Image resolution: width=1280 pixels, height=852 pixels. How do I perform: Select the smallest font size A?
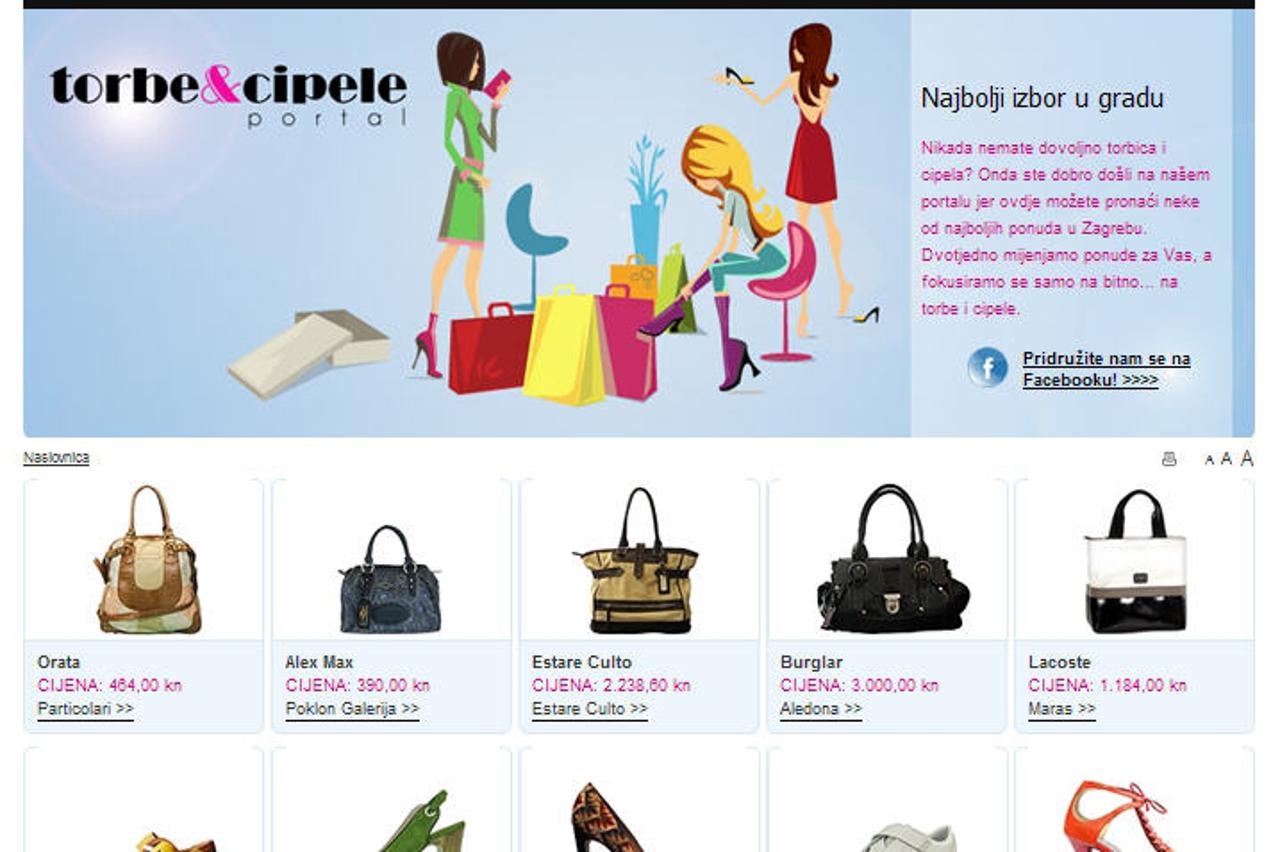click(x=1209, y=460)
